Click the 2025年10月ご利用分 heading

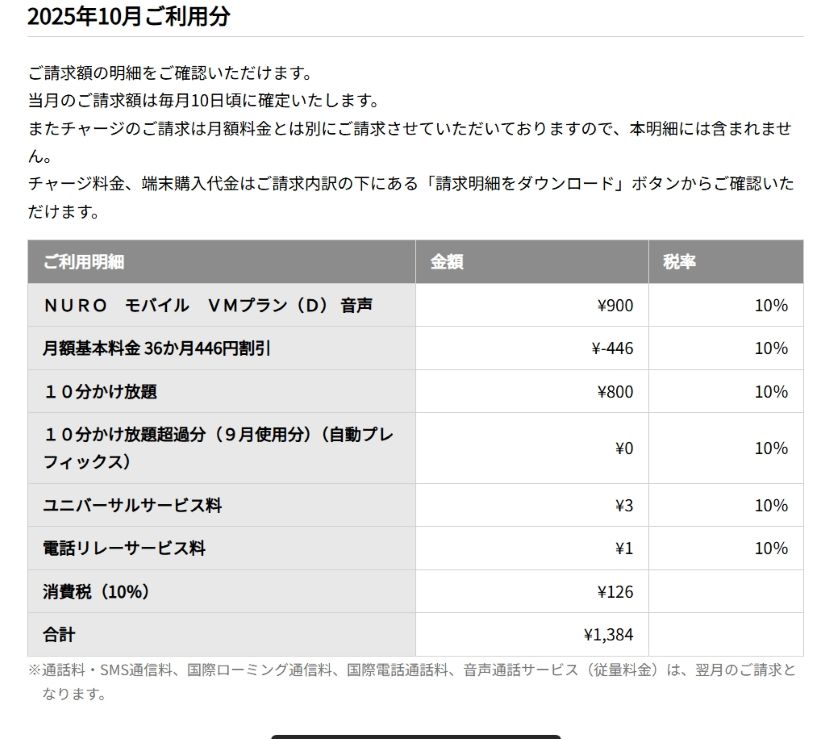(x=129, y=16)
